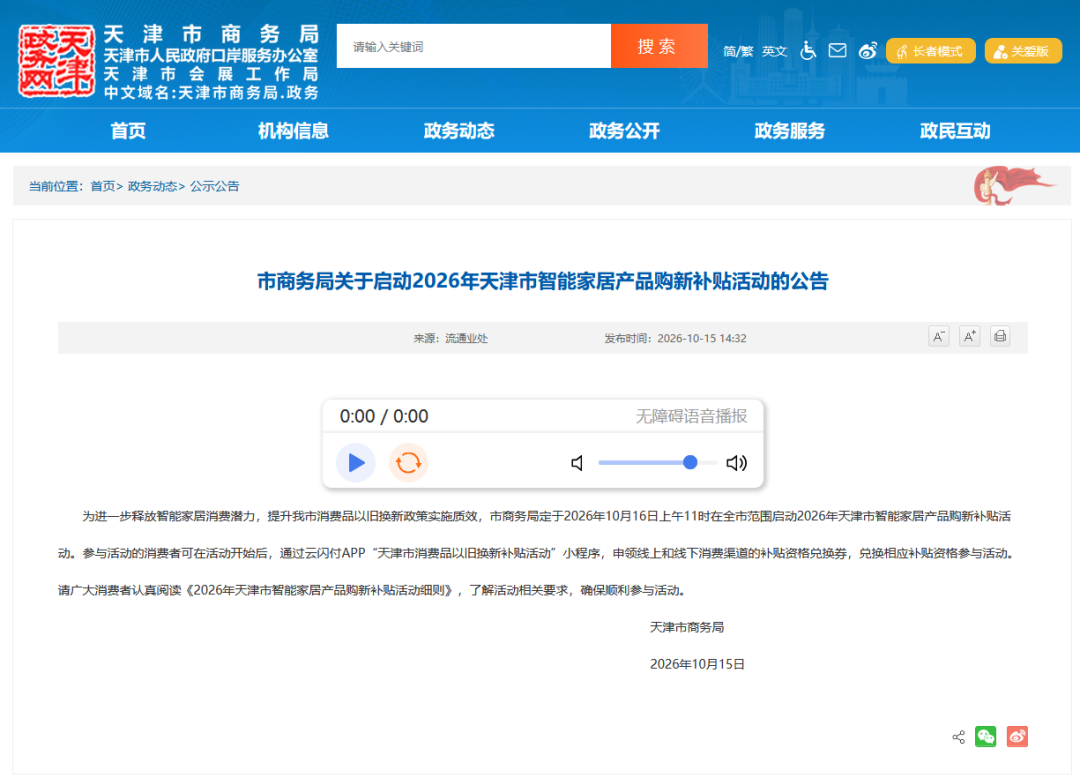Click 首页 in the breadcrumb
This screenshot has height=778, width=1080.
(103, 186)
